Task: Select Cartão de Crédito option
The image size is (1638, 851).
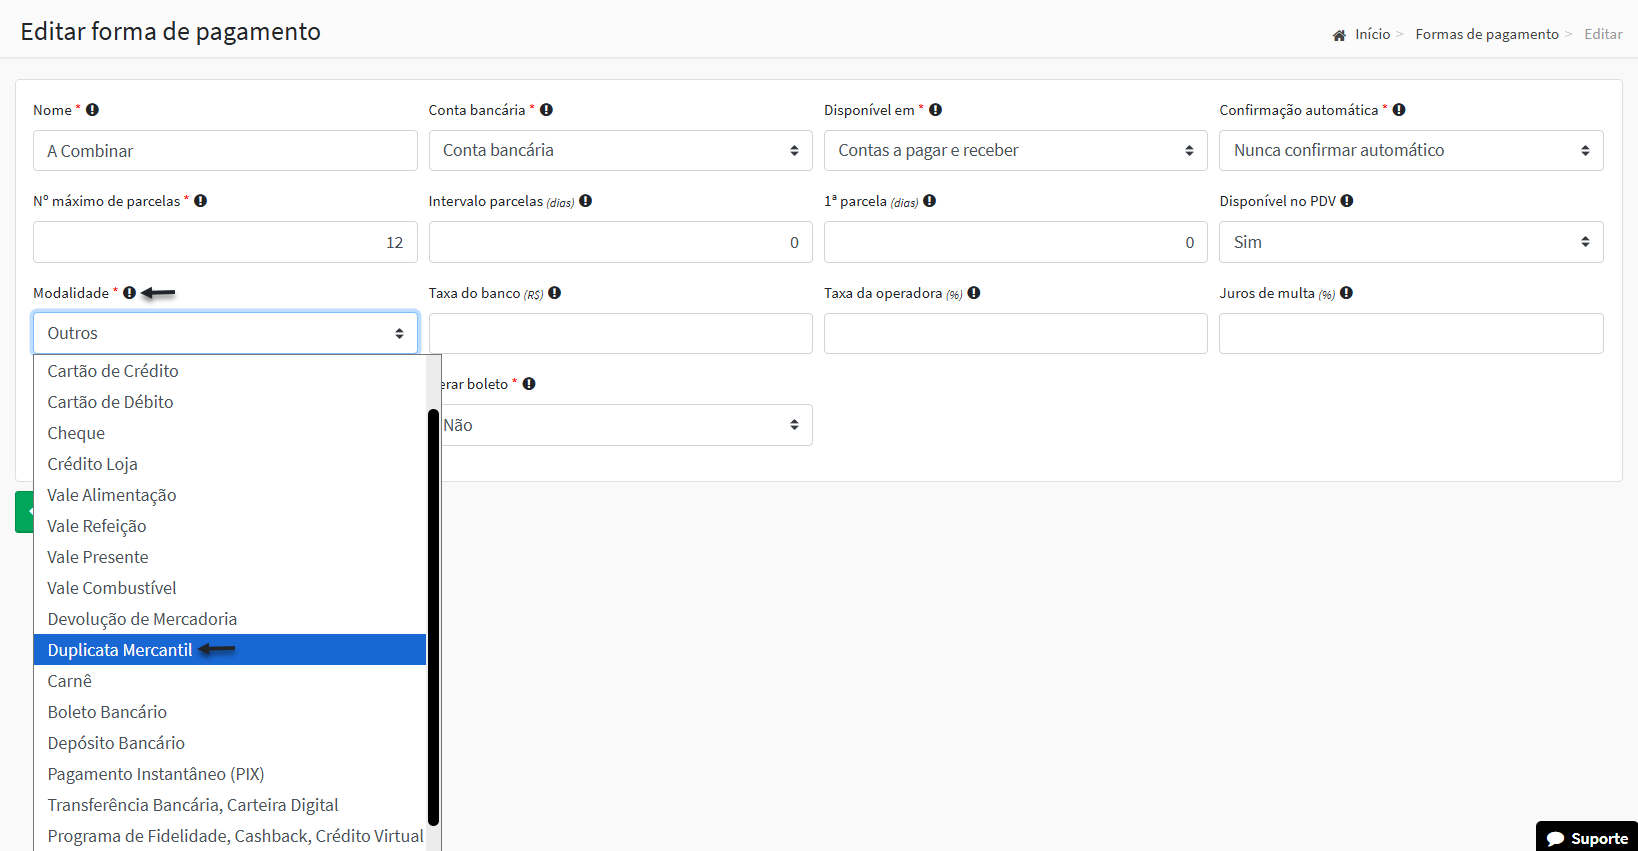Action: pos(230,371)
